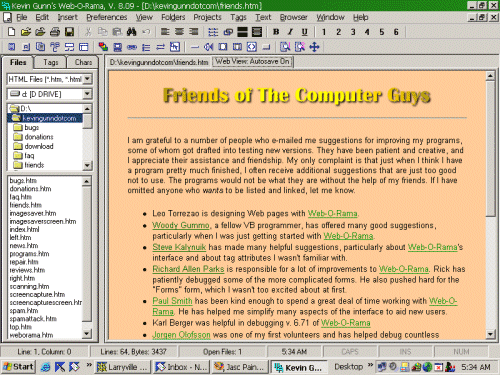500x375 pixels.
Task: Click the Save floppy disk icon
Action: pos(69,32)
